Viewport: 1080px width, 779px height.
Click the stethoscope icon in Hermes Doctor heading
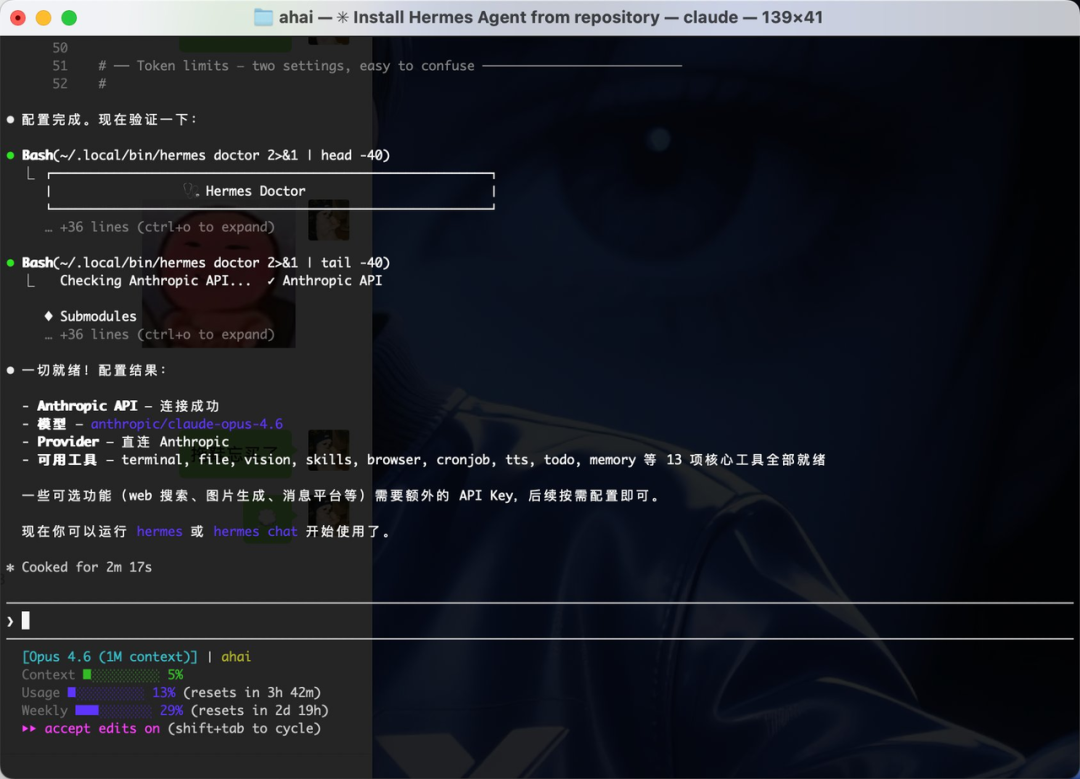191,191
